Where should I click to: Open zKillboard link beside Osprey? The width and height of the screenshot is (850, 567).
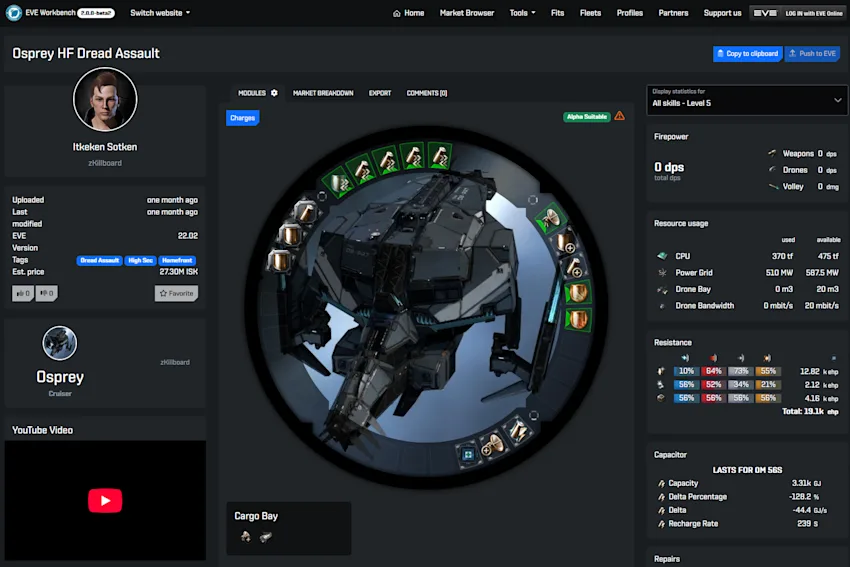point(175,362)
